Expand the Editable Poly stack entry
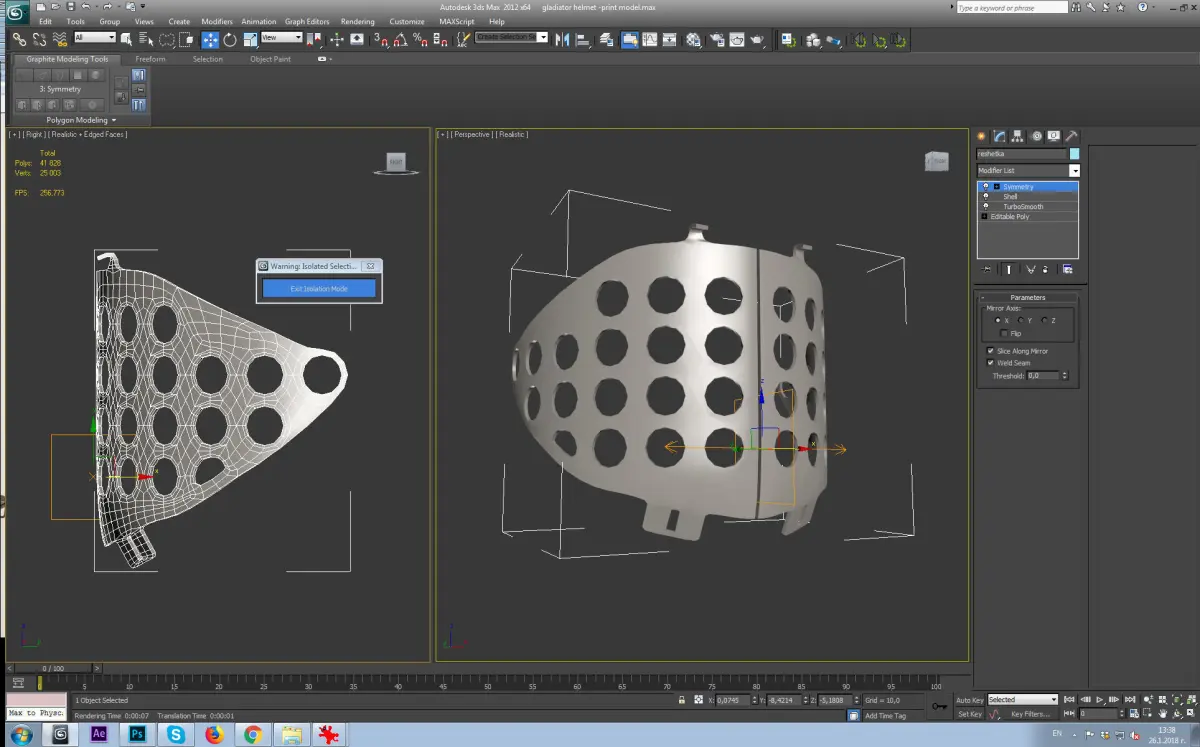Image resolution: width=1200 pixels, height=747 pixels. coord(985,216)
